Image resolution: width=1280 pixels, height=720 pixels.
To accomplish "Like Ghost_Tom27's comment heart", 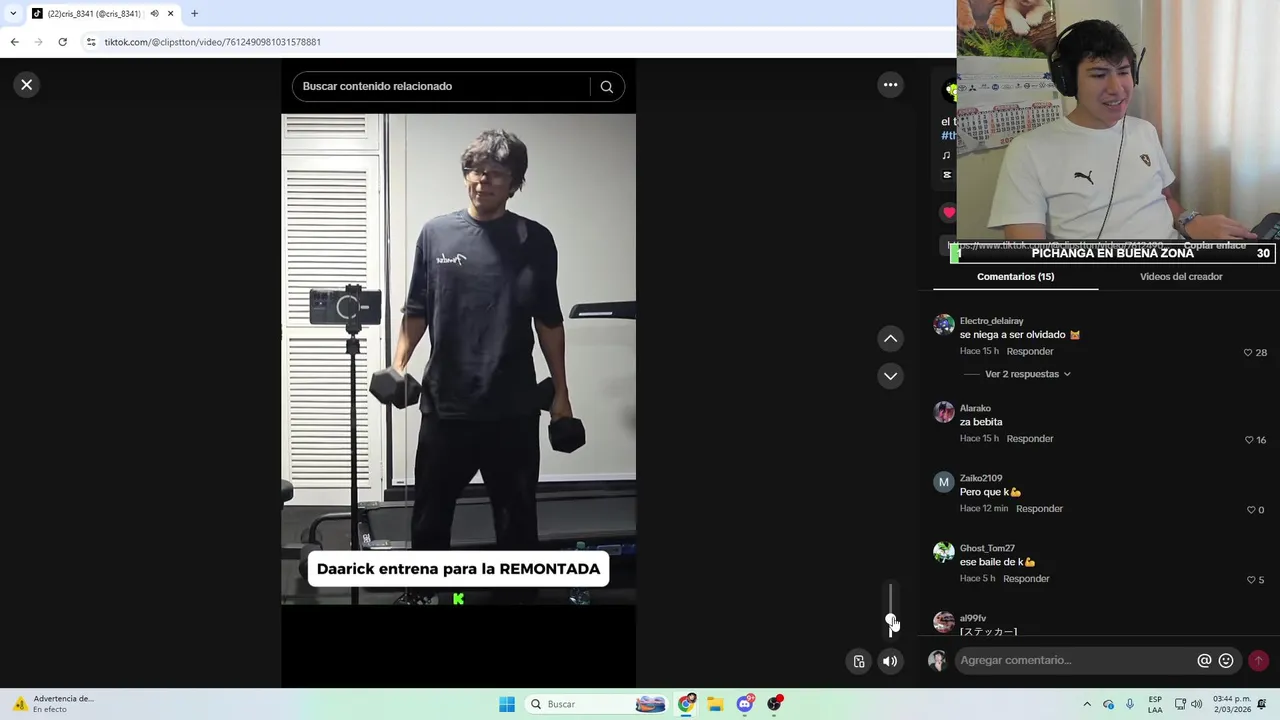I will click(x=1250, y=580).
